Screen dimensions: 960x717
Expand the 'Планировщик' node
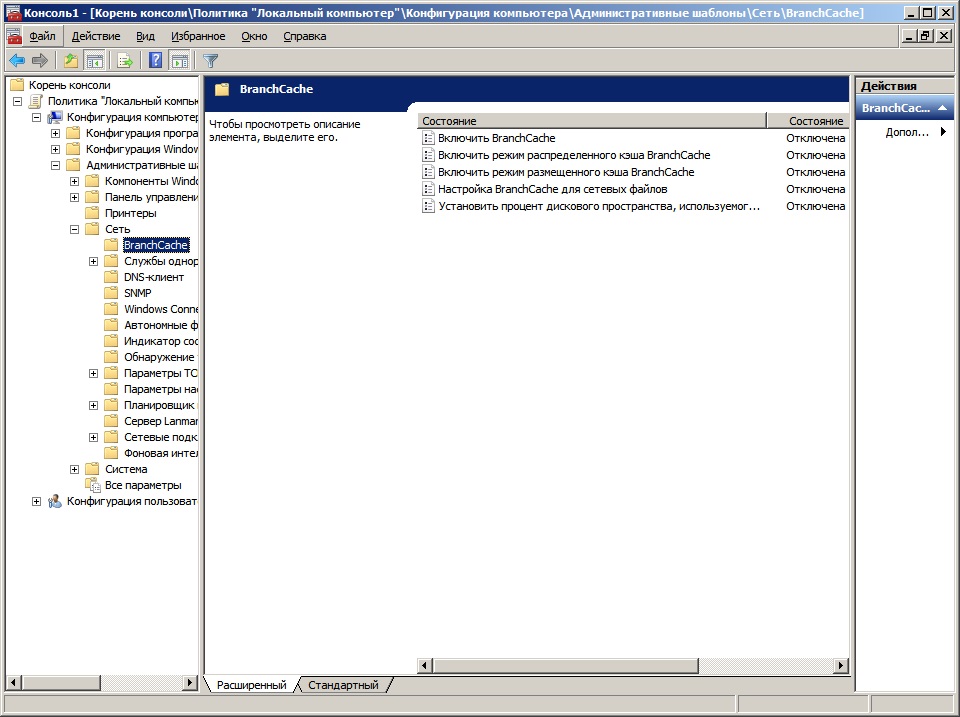94,405
